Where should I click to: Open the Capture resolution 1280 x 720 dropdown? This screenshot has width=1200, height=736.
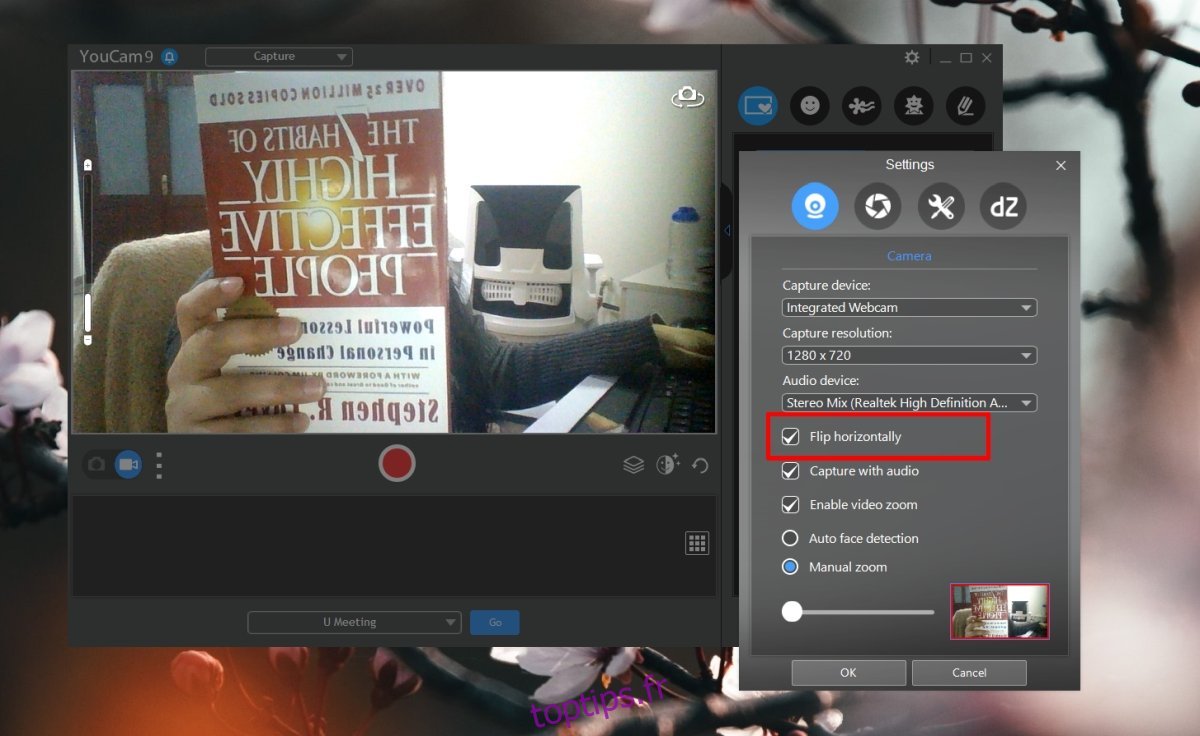909,355
